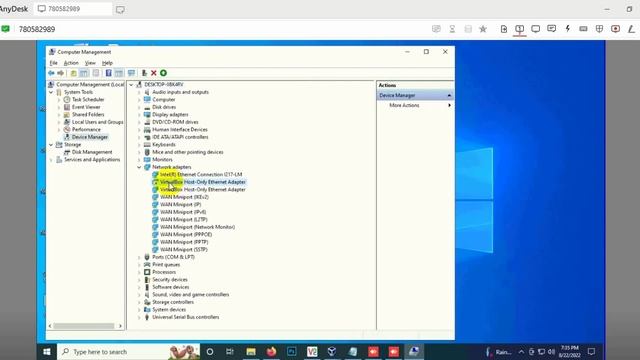This screenshot has width=640, height=360.
Task: Open Local Users and Groups
Action: point(98,122)
